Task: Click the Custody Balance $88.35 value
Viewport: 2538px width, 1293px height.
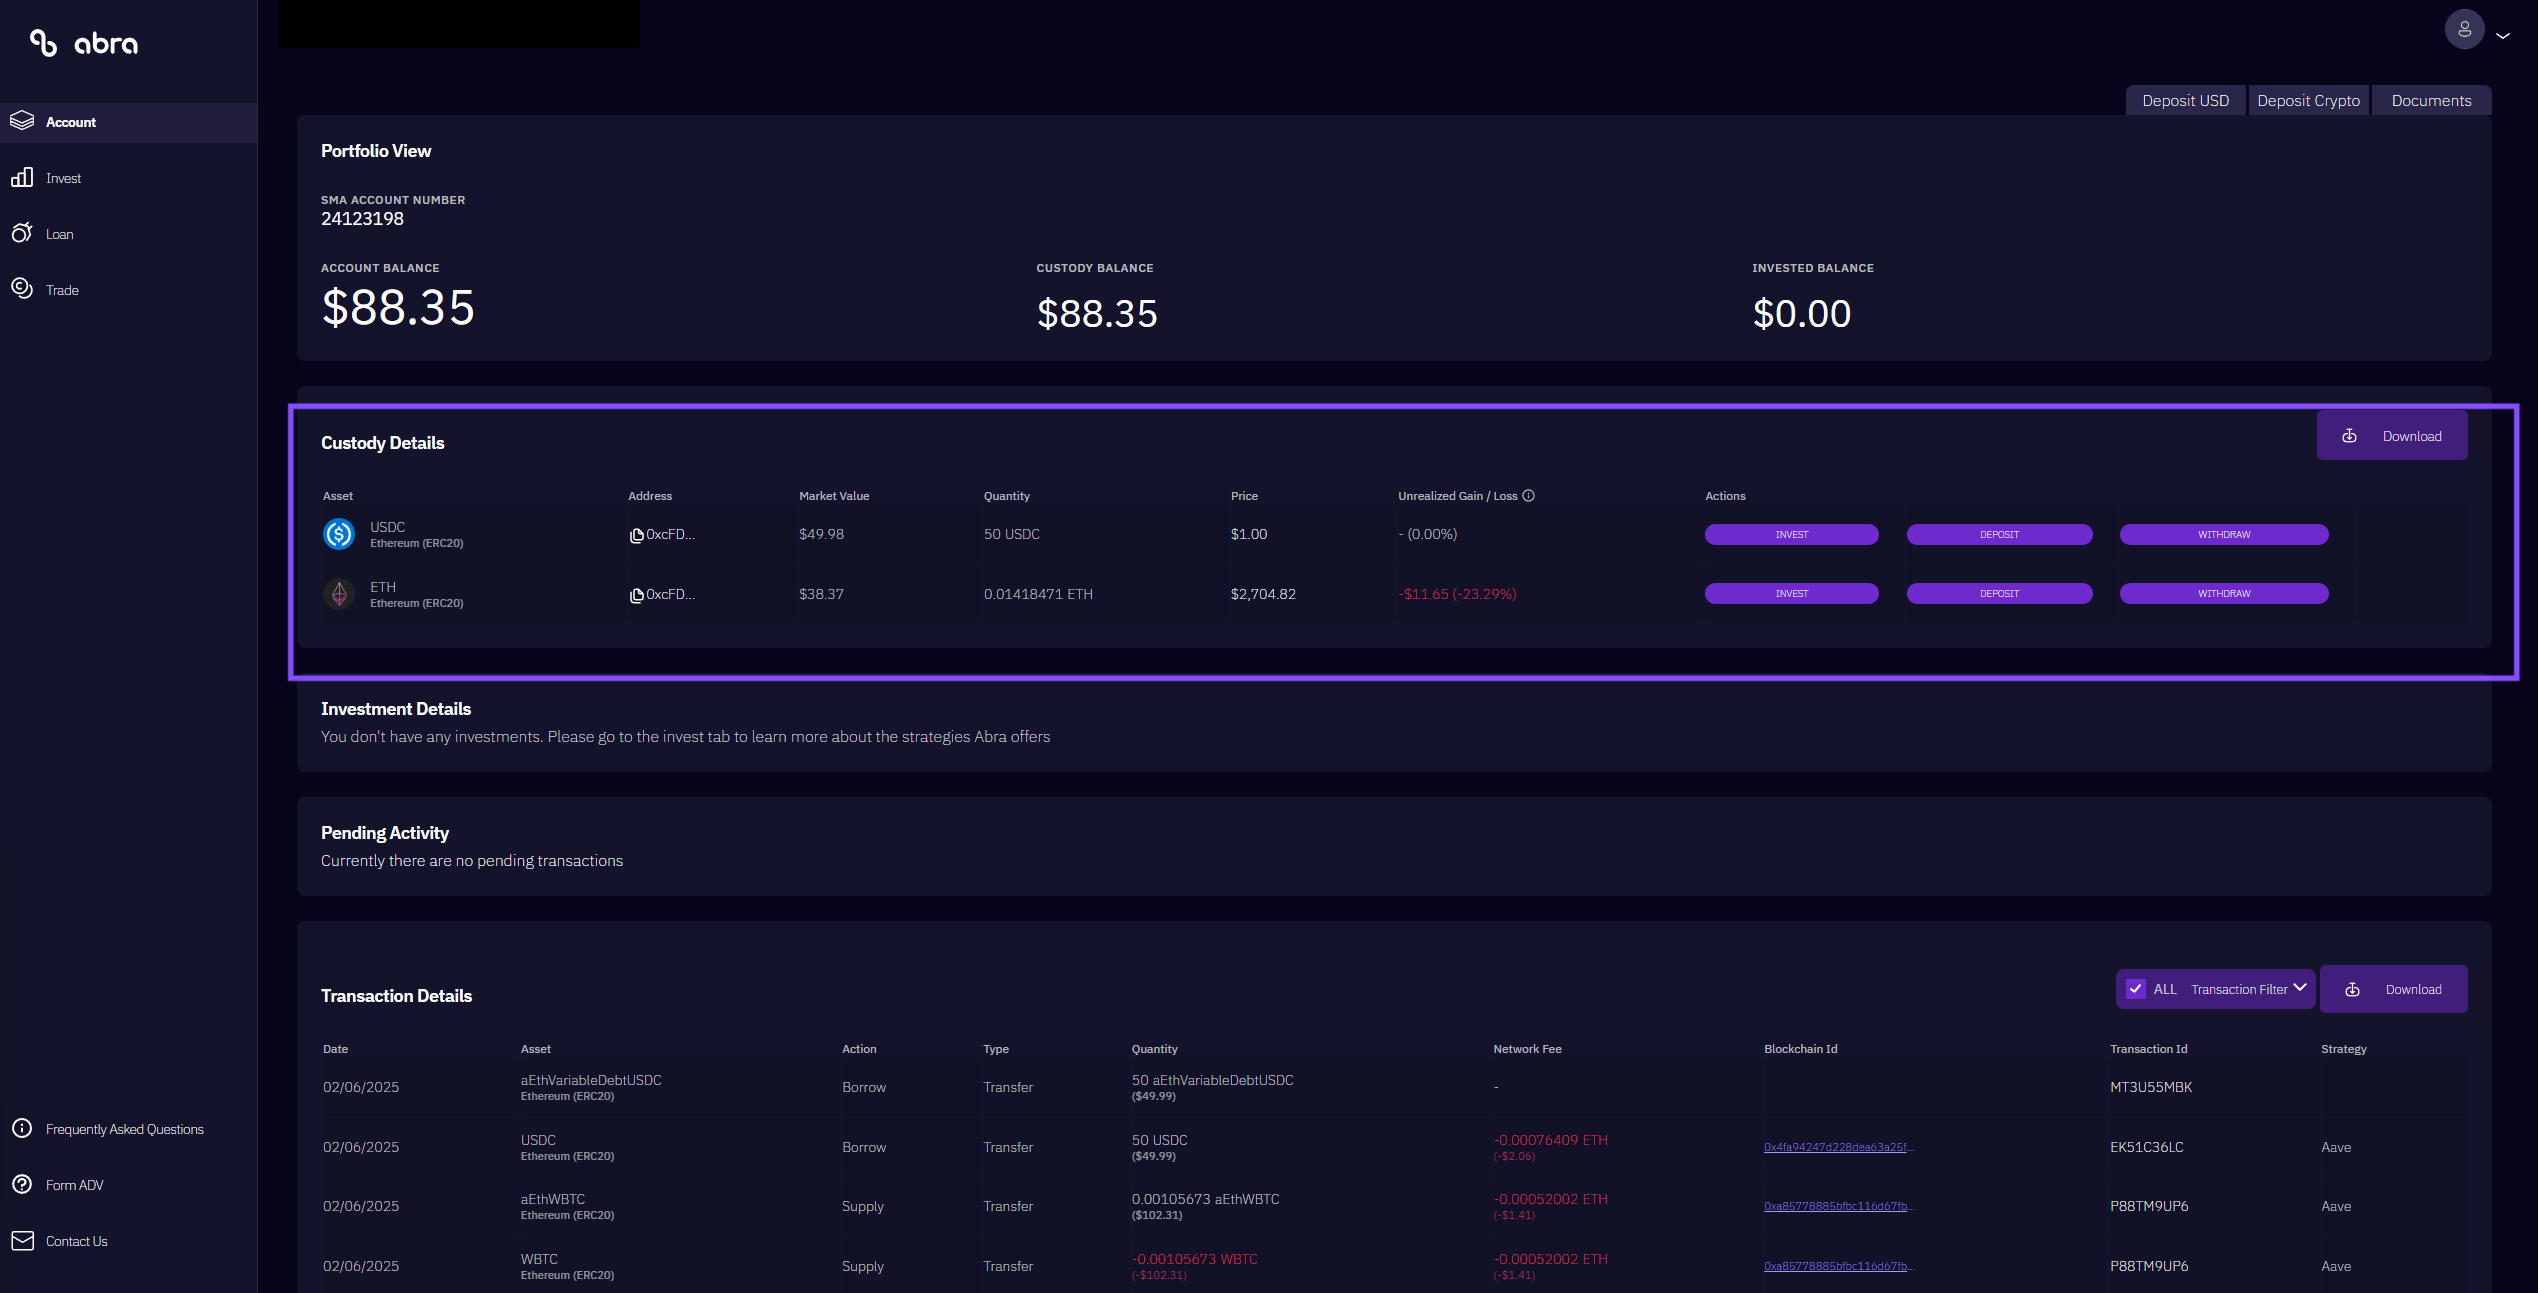Action: [x=1097, y=313]
